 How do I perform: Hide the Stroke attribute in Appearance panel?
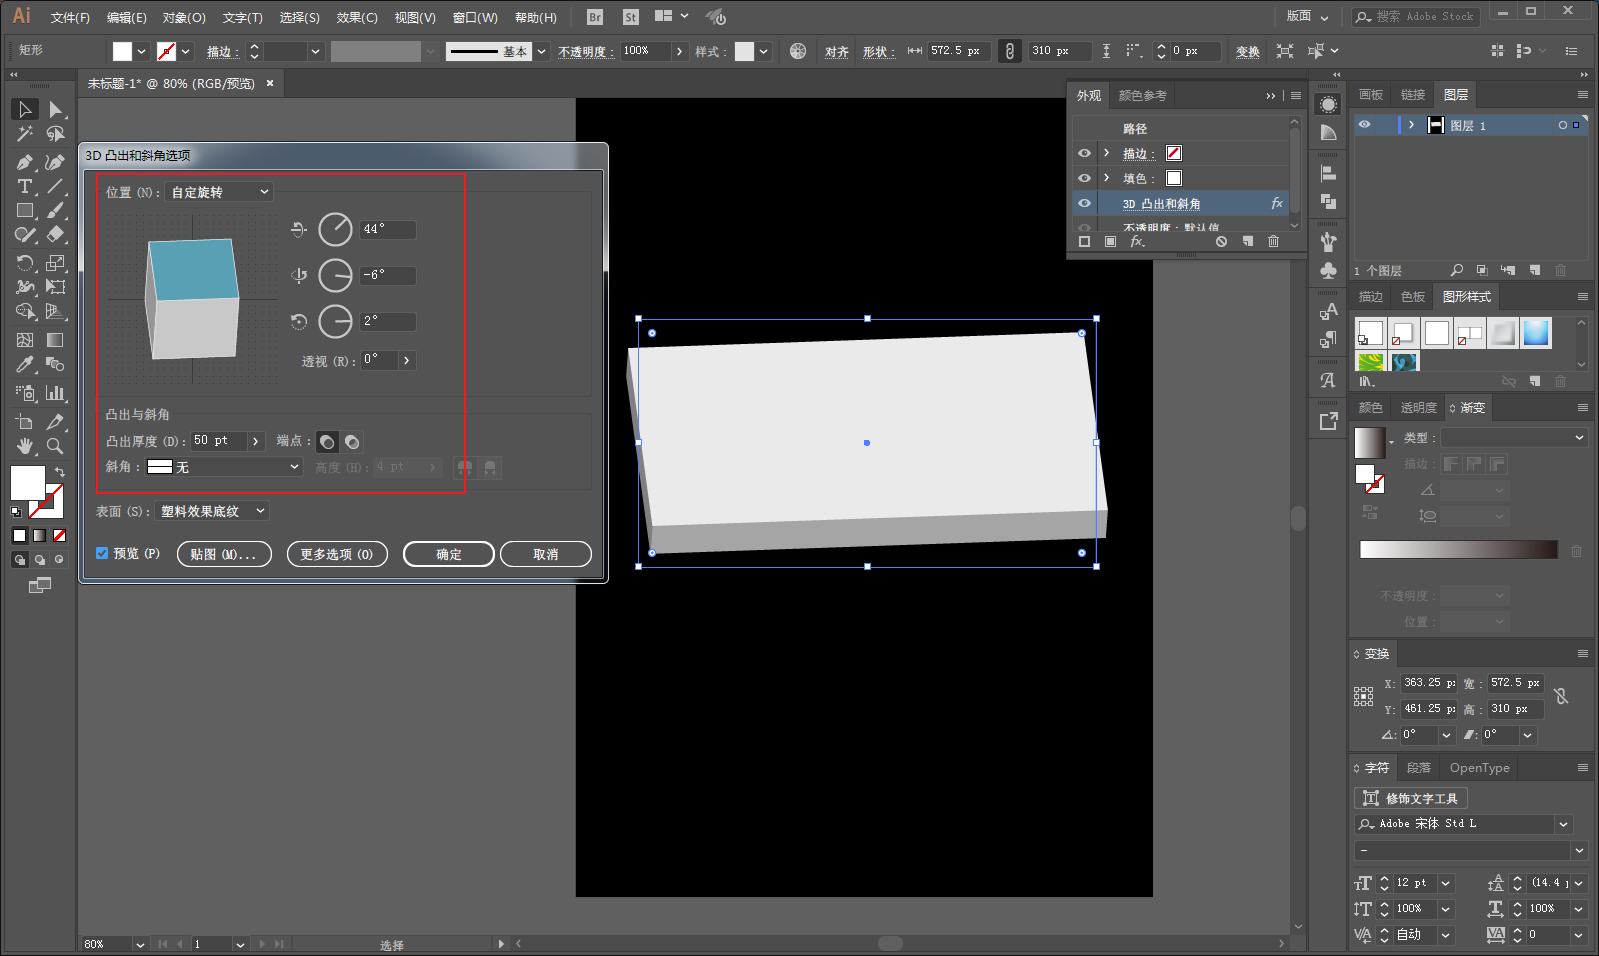pyautogui.click(x=1084, y=153)
